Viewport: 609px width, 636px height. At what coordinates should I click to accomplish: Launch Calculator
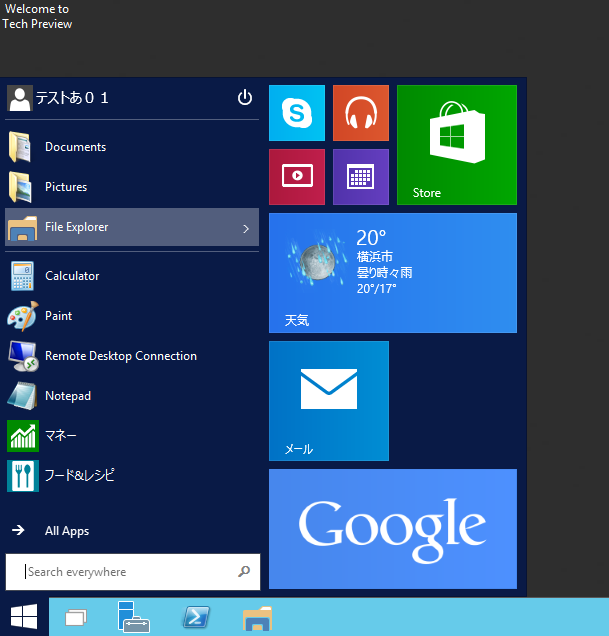132,276
